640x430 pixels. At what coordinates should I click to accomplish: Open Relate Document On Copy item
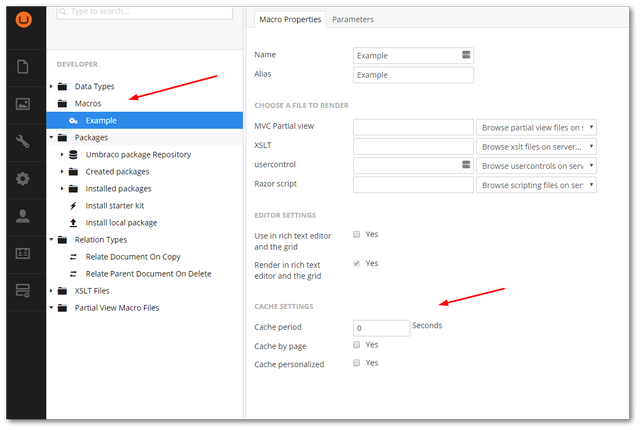[x=133, y=257]
